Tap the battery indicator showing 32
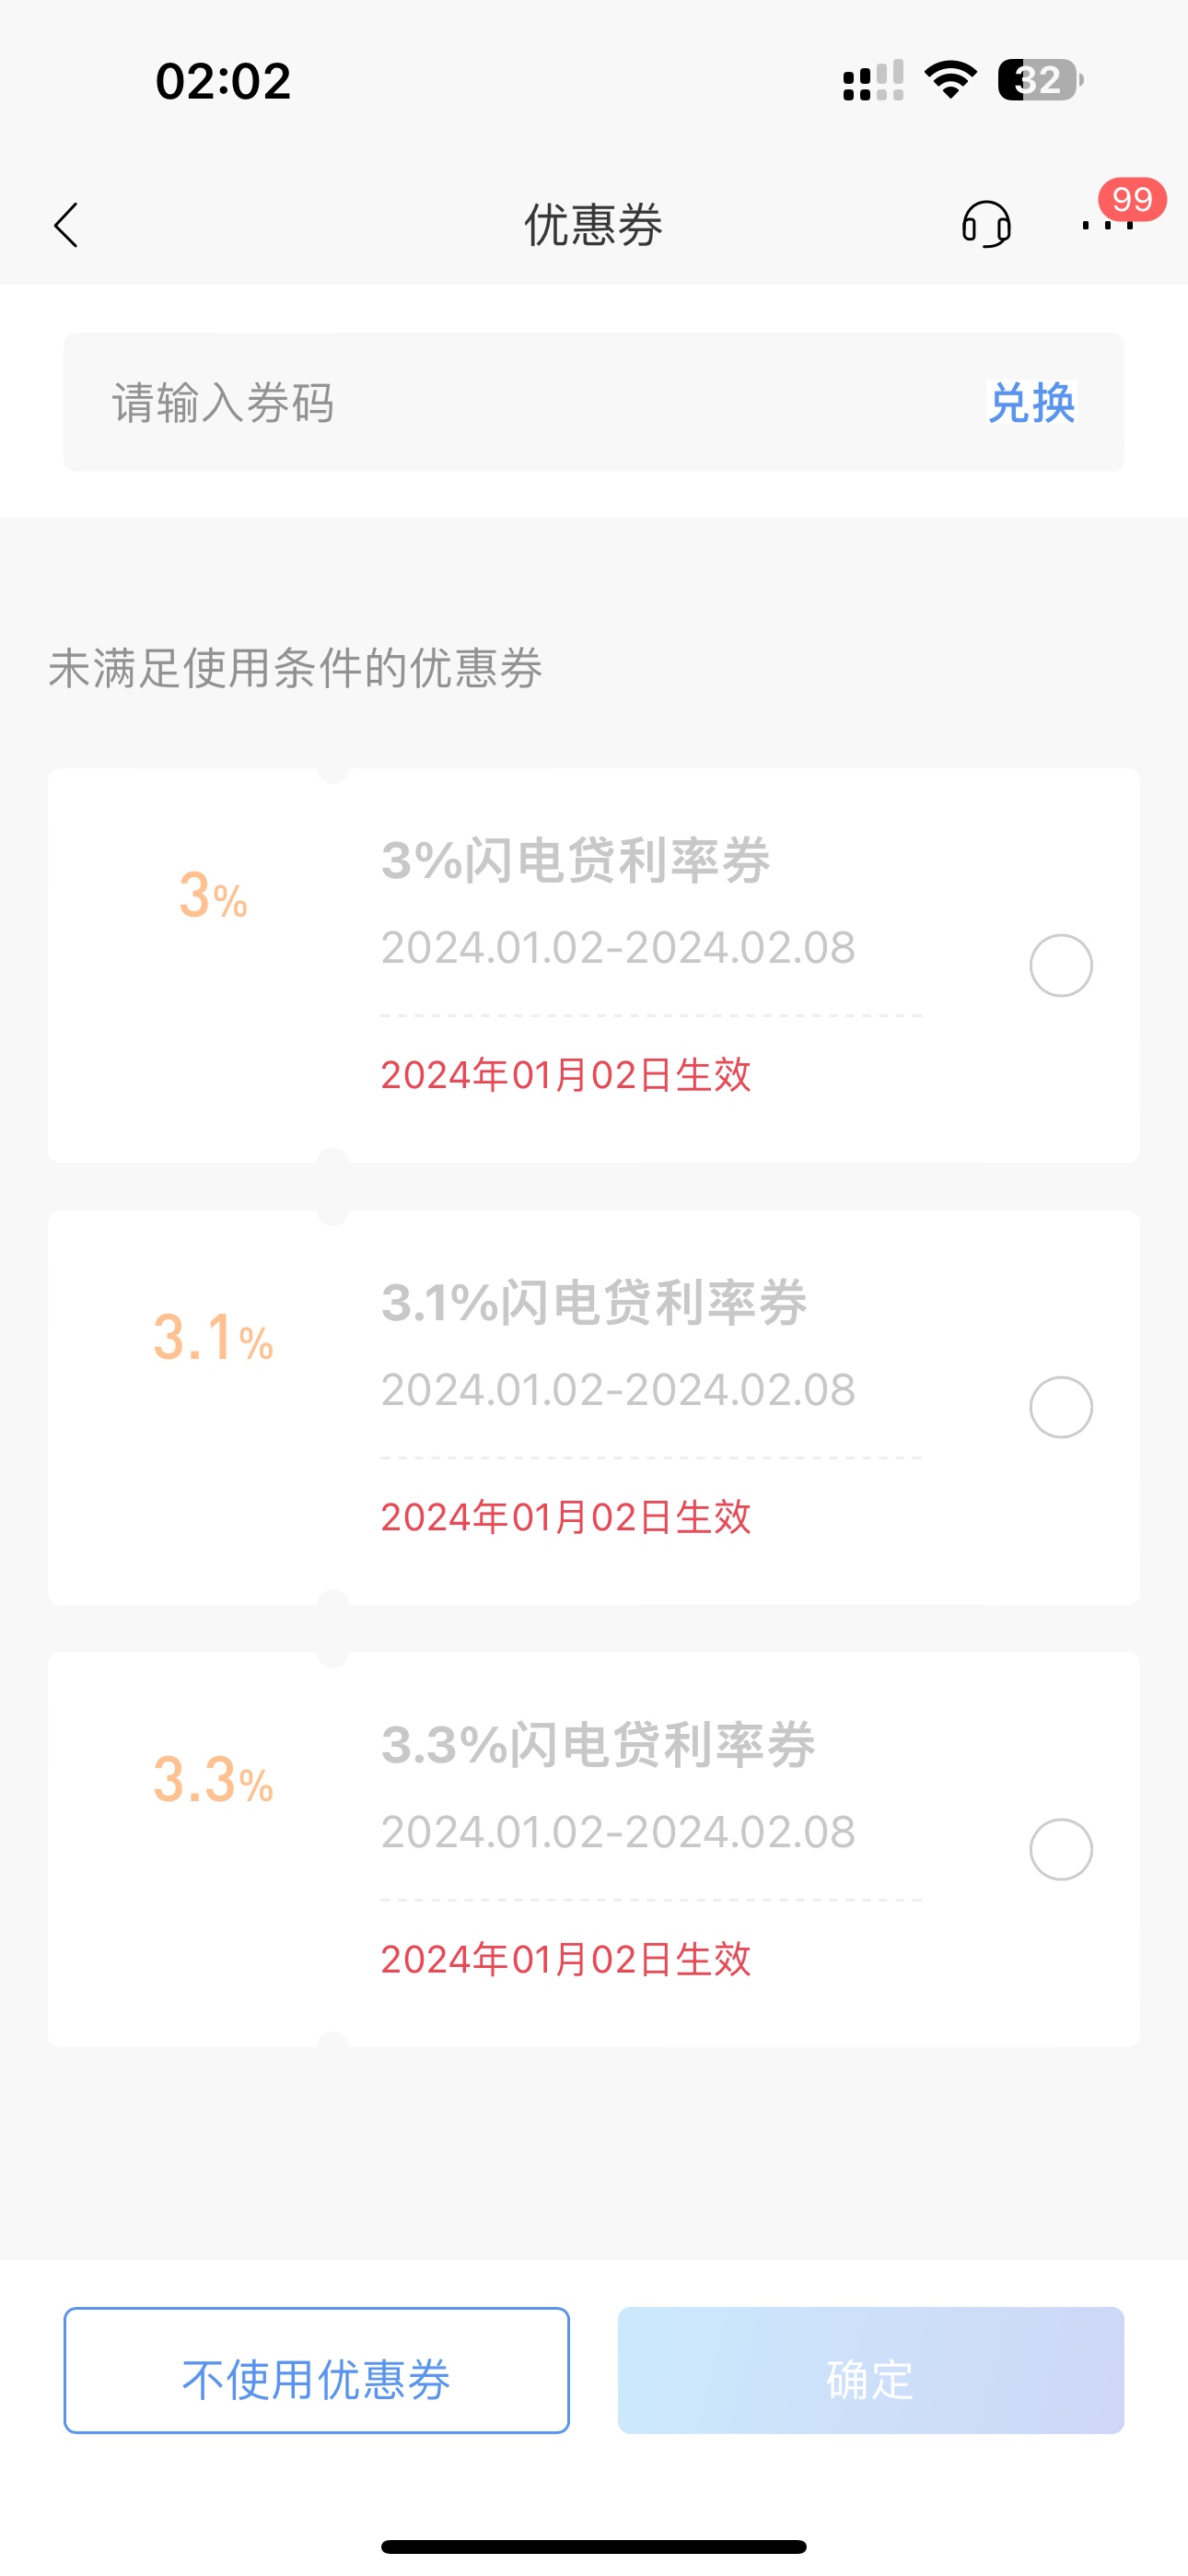1188x2576 pixels. tap(1040, 80)
